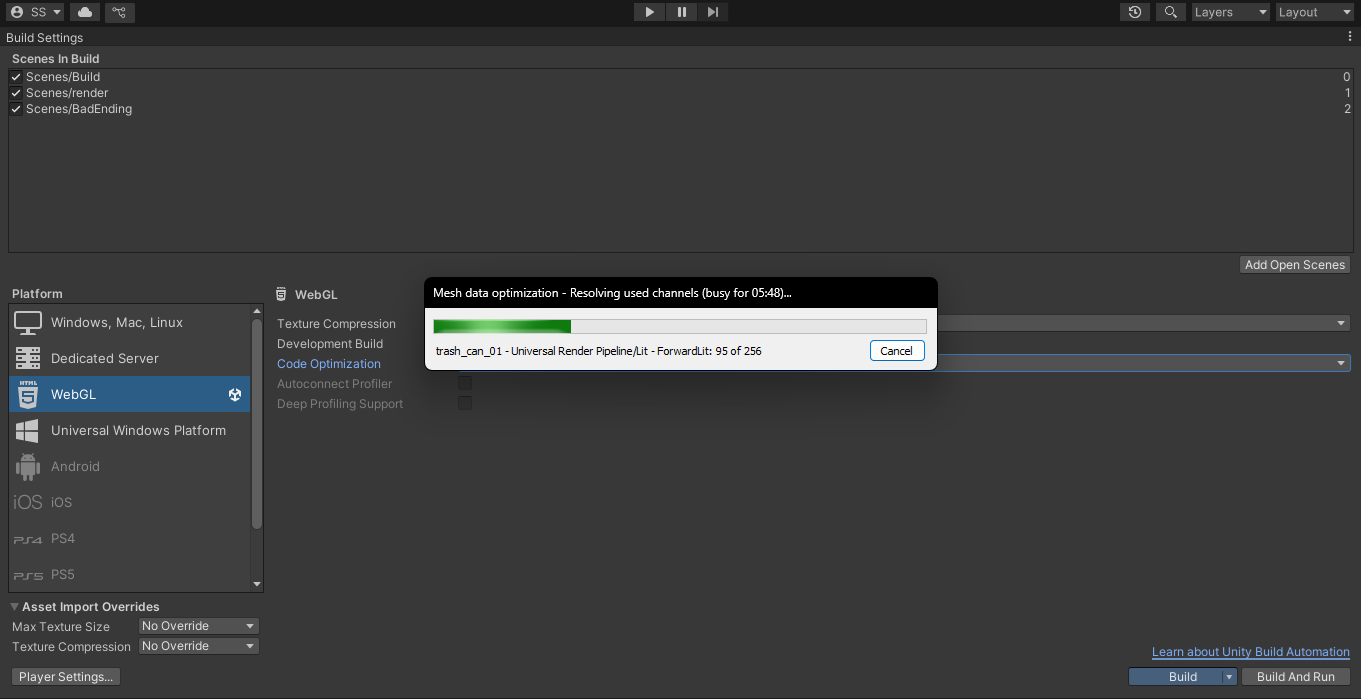
Task: Uncheck Scenes/Build scene checkbox
Action: 16,77
